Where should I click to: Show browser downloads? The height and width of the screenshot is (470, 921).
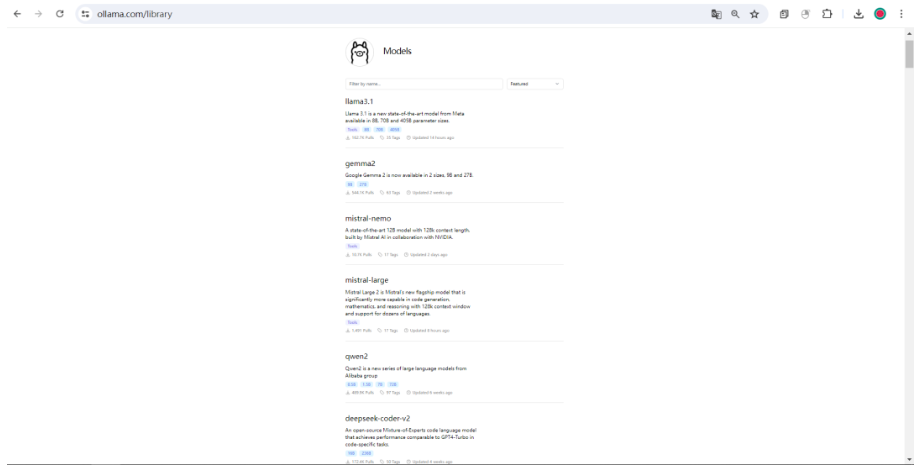coord(859,14)
